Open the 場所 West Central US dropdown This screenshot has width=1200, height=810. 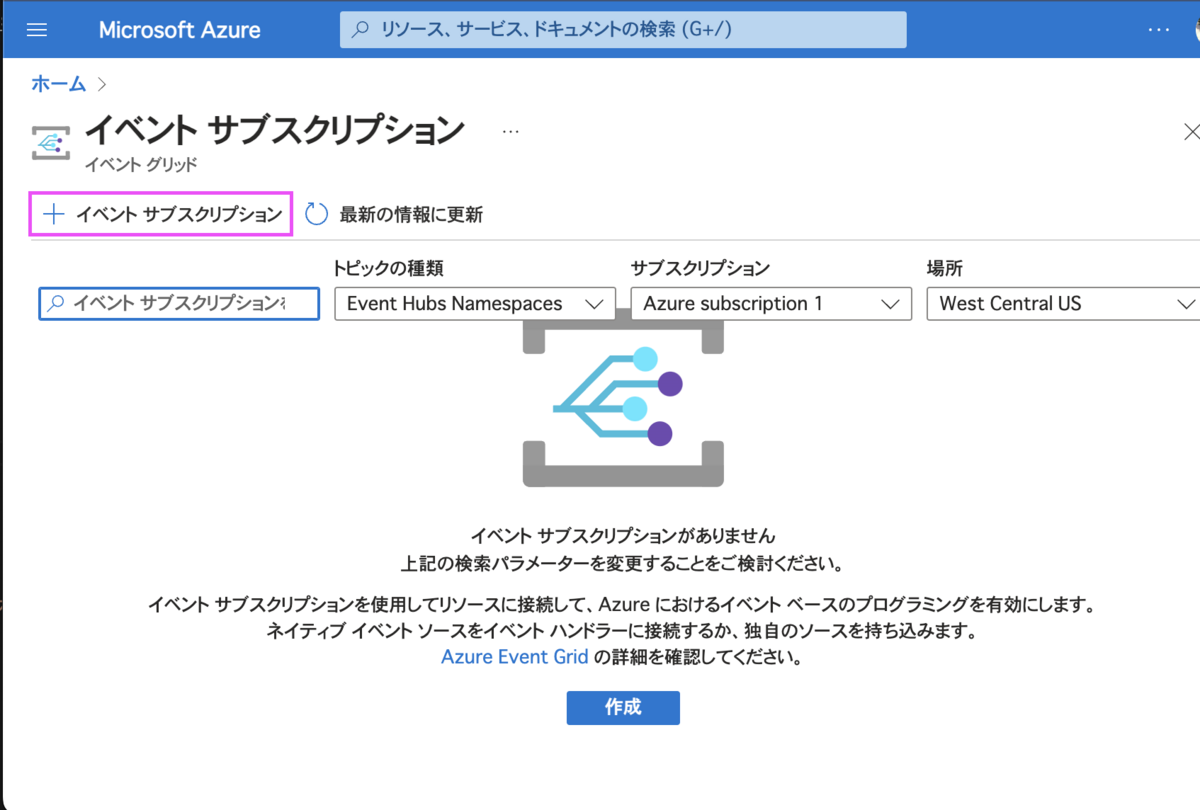click(1063, 303)
